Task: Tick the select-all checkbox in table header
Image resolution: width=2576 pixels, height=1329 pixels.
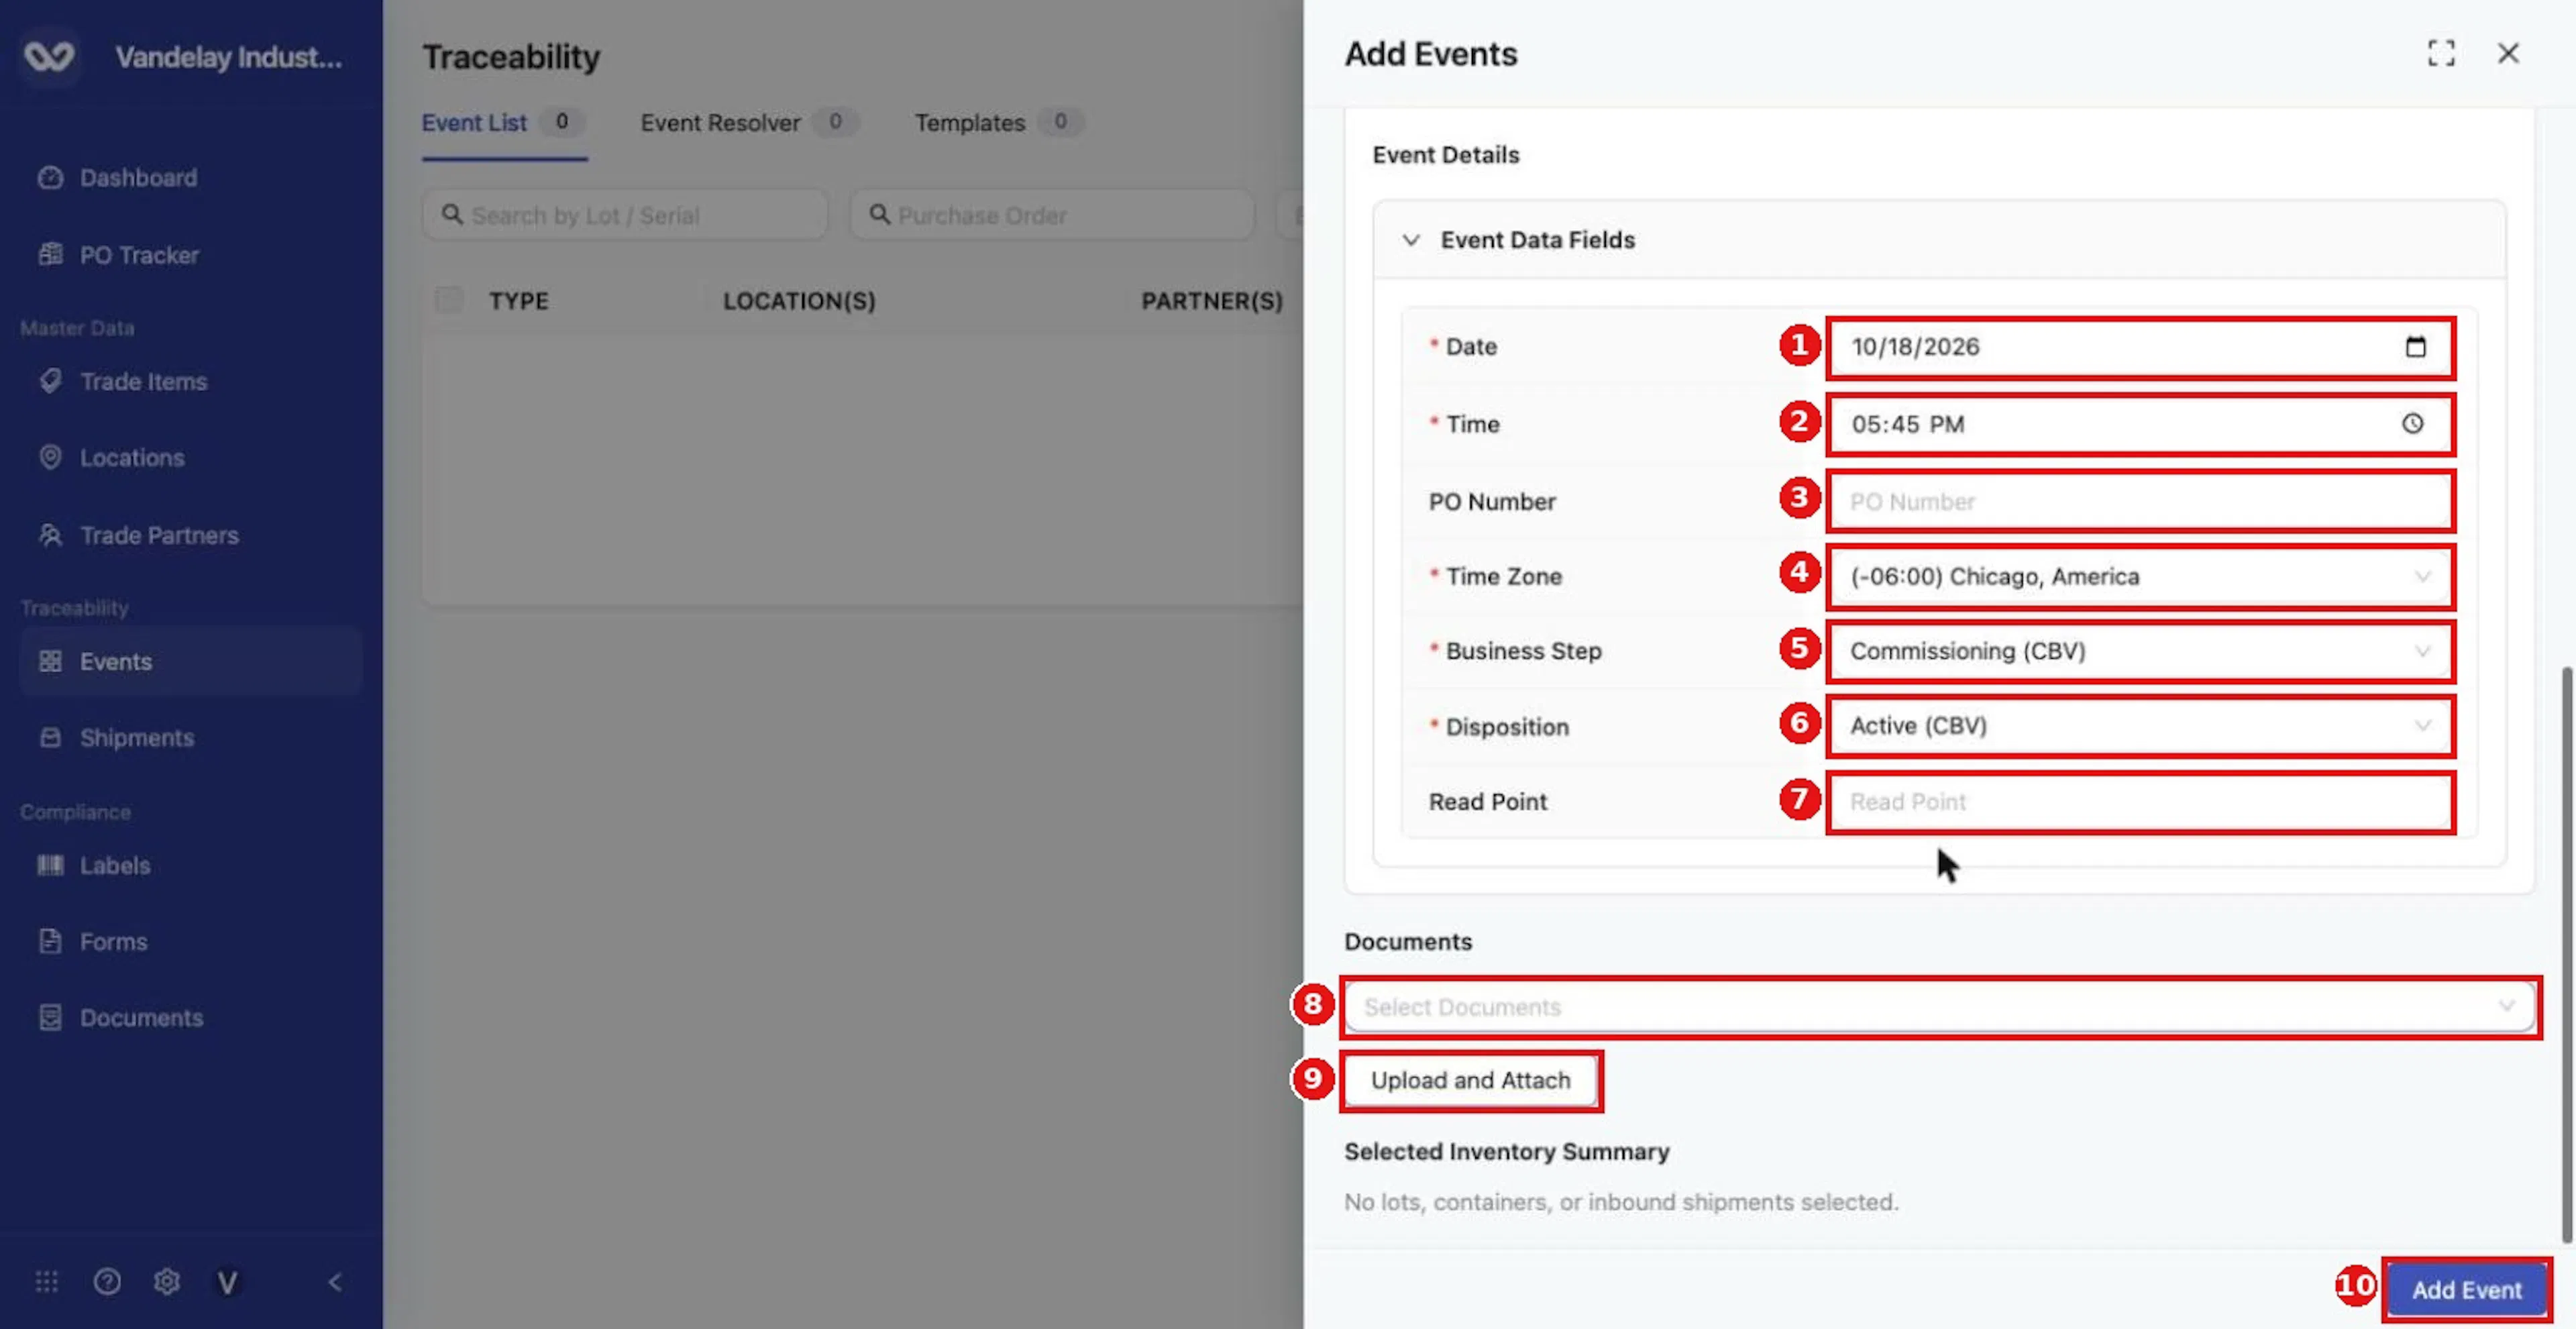Action: point(449,300)
